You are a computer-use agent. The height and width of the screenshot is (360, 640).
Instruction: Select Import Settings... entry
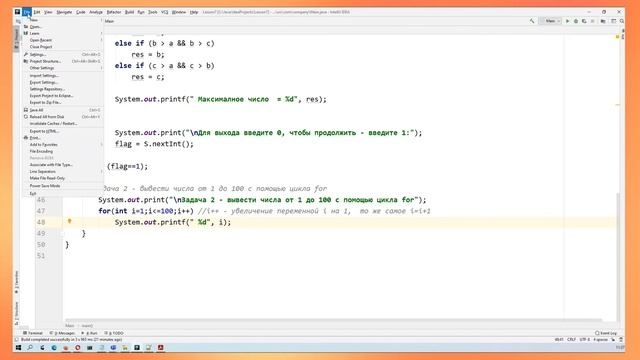coord(63,76)
